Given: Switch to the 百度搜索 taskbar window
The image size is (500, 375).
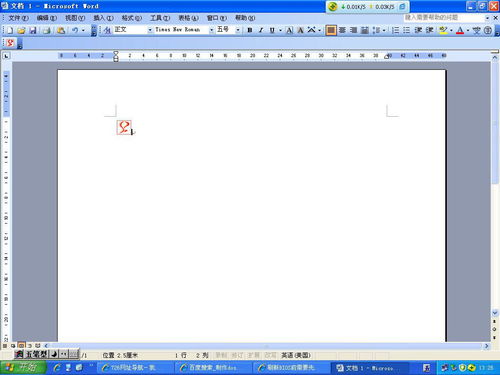Looking at the screenshot, I should tap(213, 368).
